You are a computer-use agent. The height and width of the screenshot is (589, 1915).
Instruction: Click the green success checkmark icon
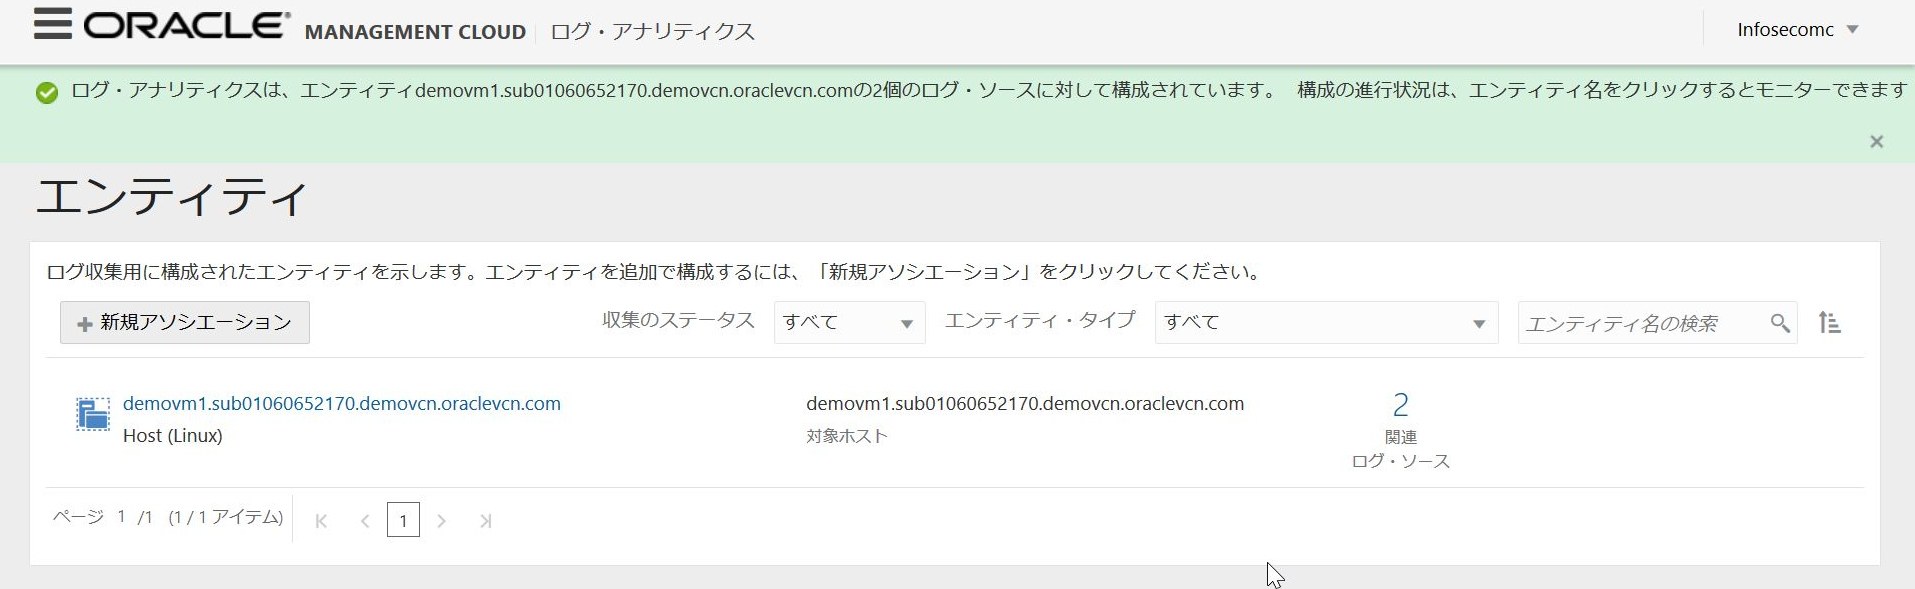tap(47, 93)
